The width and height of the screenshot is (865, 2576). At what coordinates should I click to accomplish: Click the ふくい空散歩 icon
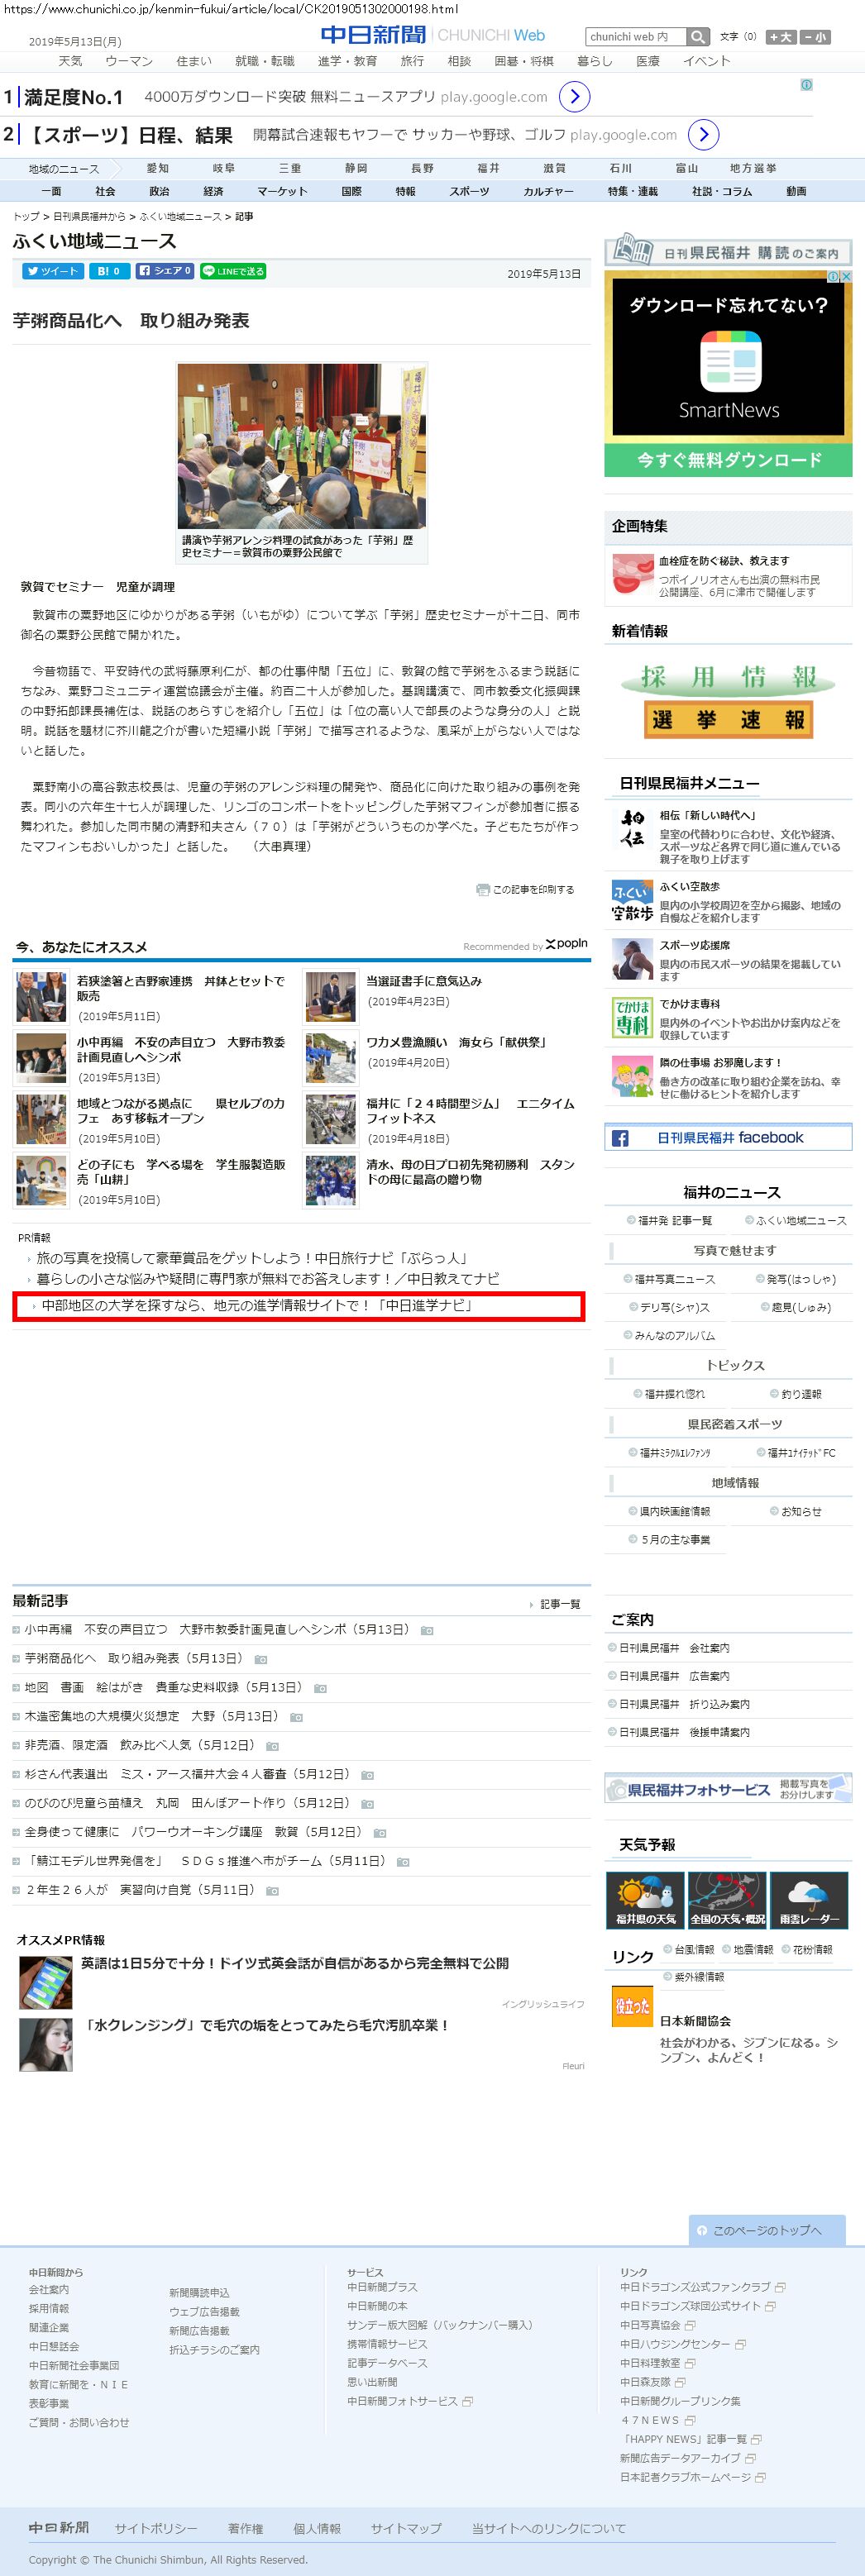(x=632, y=901)
